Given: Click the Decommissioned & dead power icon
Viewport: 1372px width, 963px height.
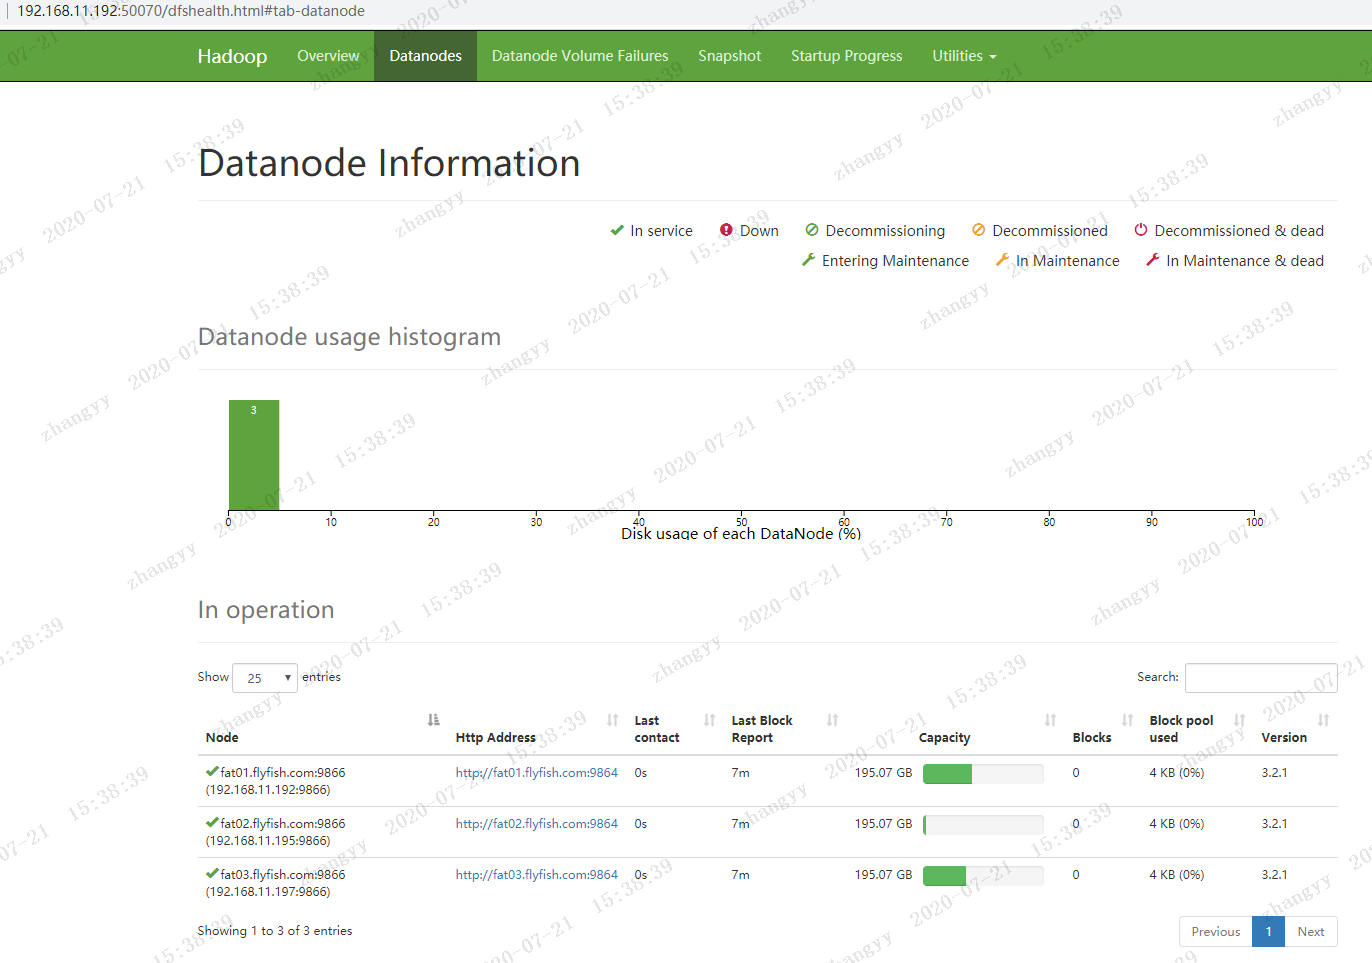Looking at the screenshot, I should [x=1141, y=230].
